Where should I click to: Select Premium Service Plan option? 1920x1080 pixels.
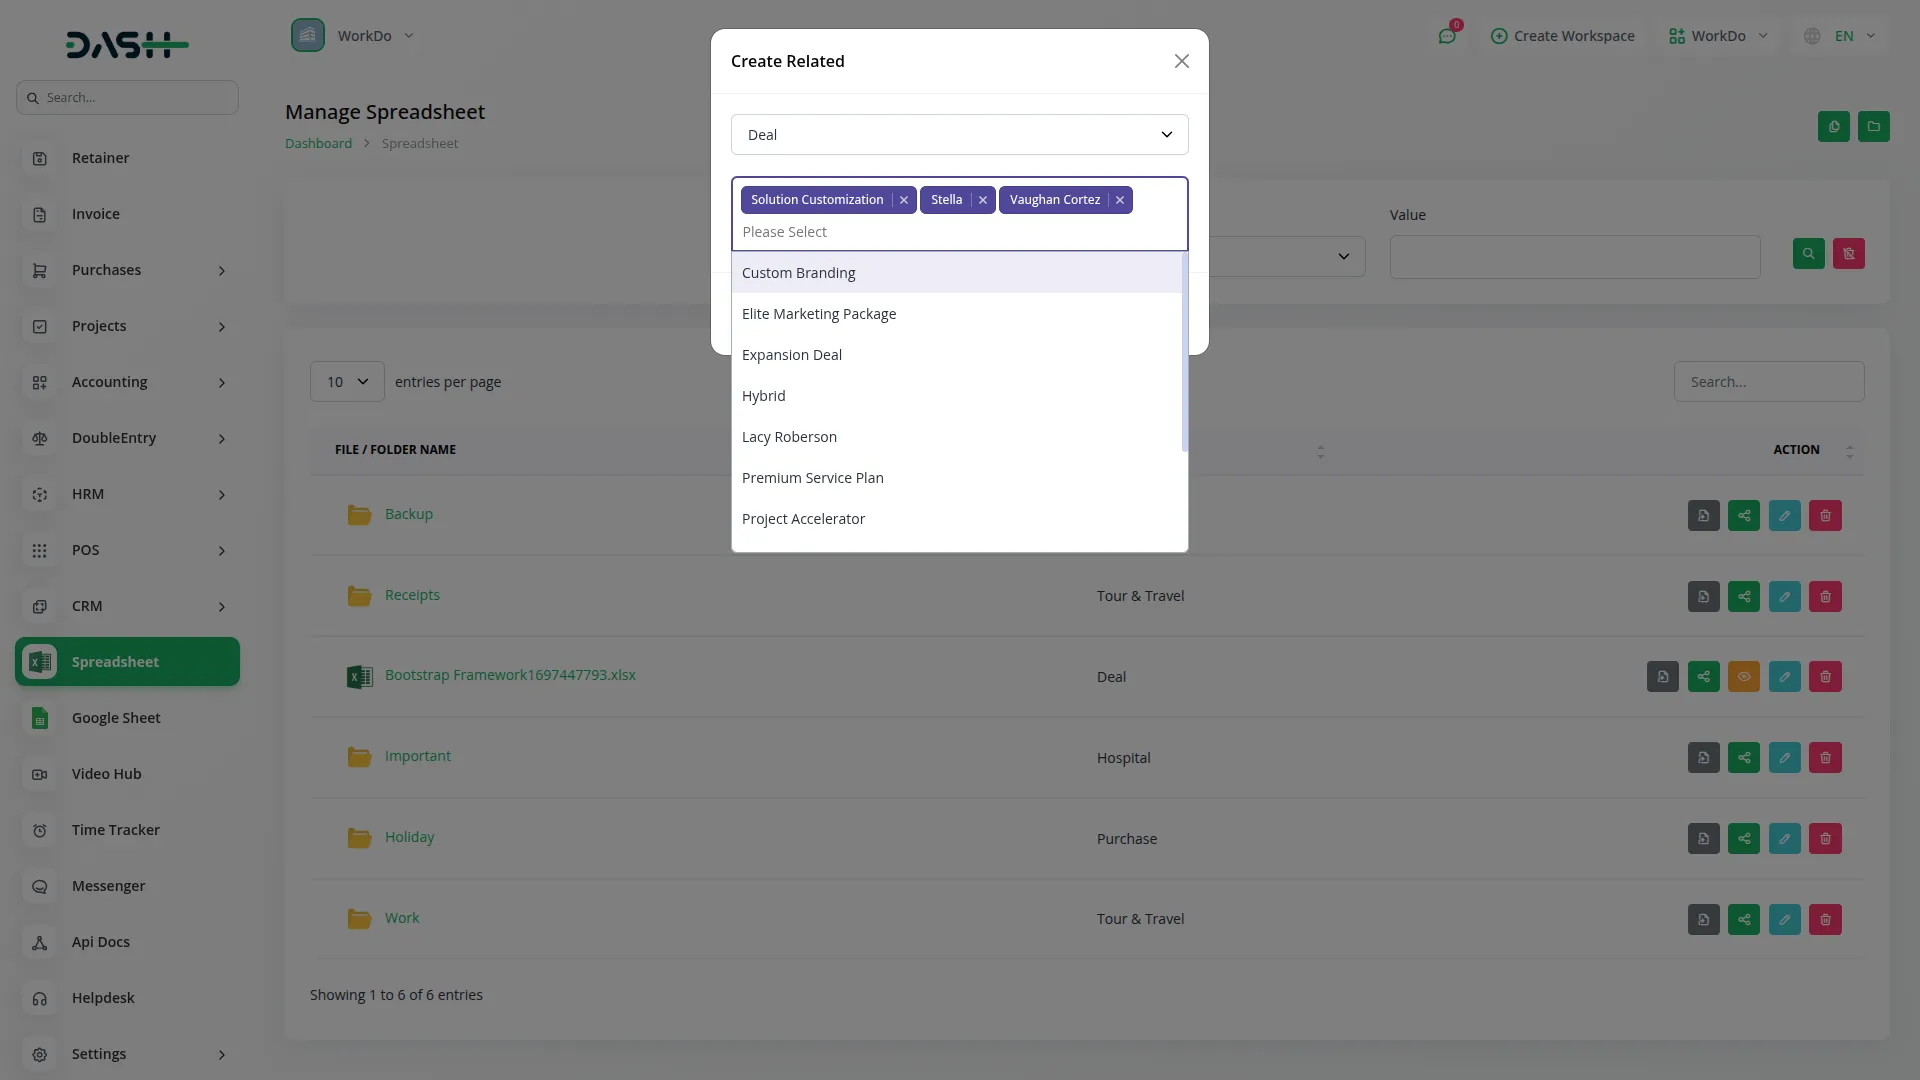813,478
